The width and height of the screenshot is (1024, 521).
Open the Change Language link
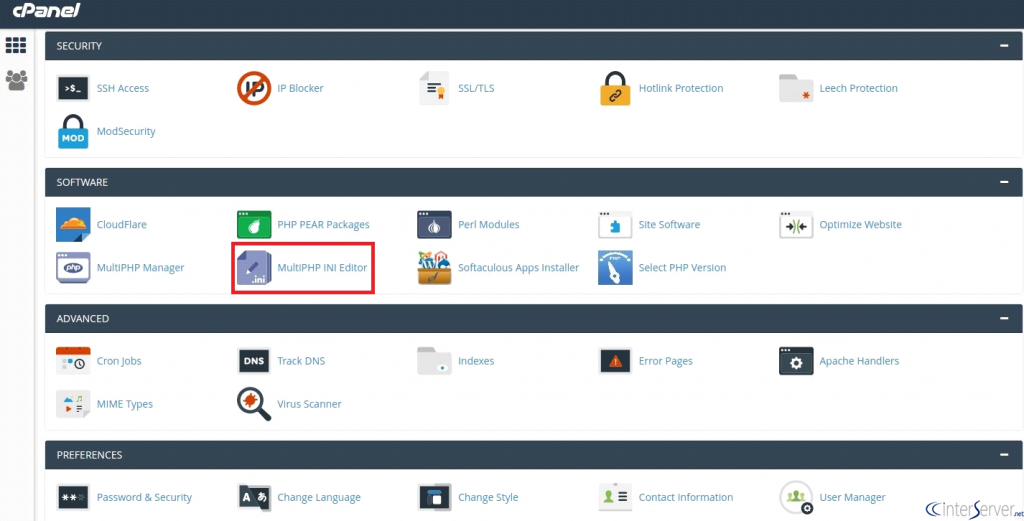coord(319,497)
